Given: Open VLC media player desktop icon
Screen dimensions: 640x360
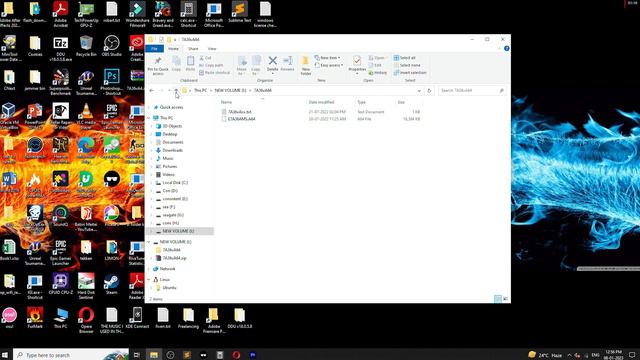Looking at the screenshot, I should click(86, 116).
